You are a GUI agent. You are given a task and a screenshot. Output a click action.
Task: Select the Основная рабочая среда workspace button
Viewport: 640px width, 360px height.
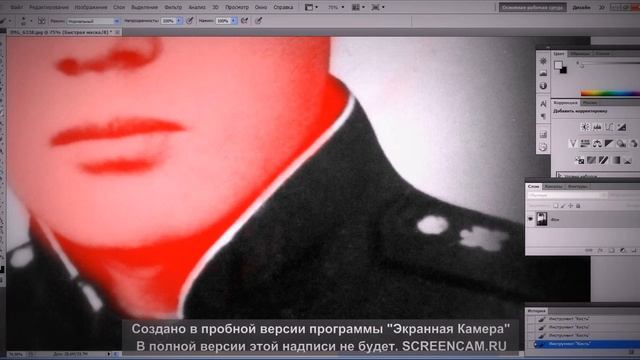pyautogui.click(x=532, y=7)
